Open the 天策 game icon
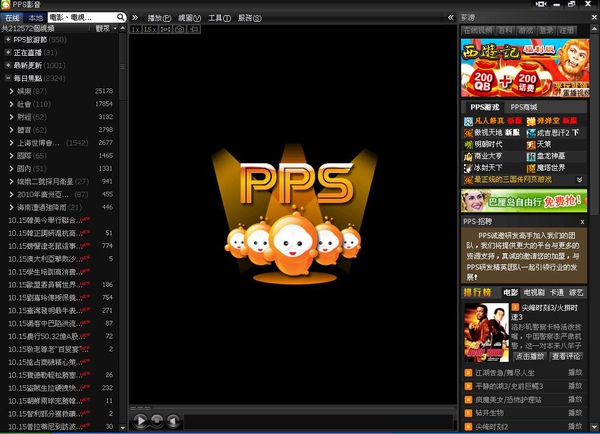Screen dimensions: 600x434 point(531,145)
